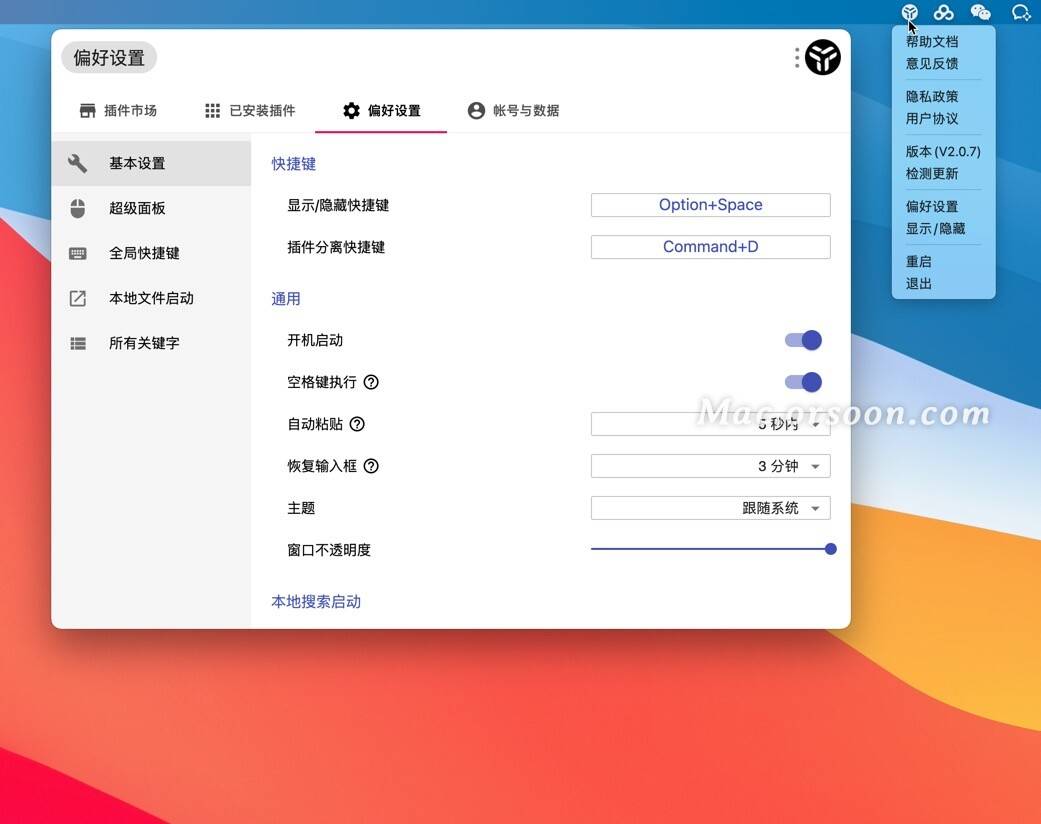
Task: Click the 本地搜索启动 section heading
Action: pos(316,602)
